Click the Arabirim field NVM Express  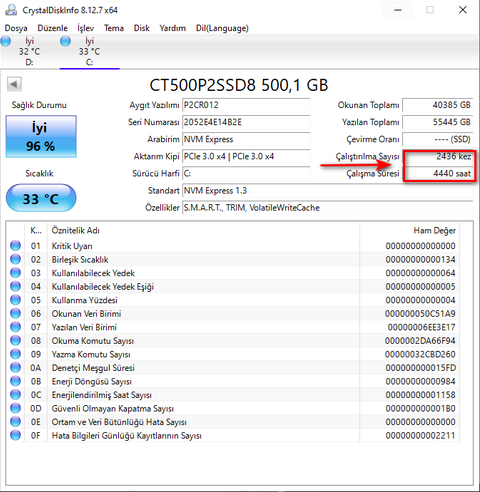[246, 139]
